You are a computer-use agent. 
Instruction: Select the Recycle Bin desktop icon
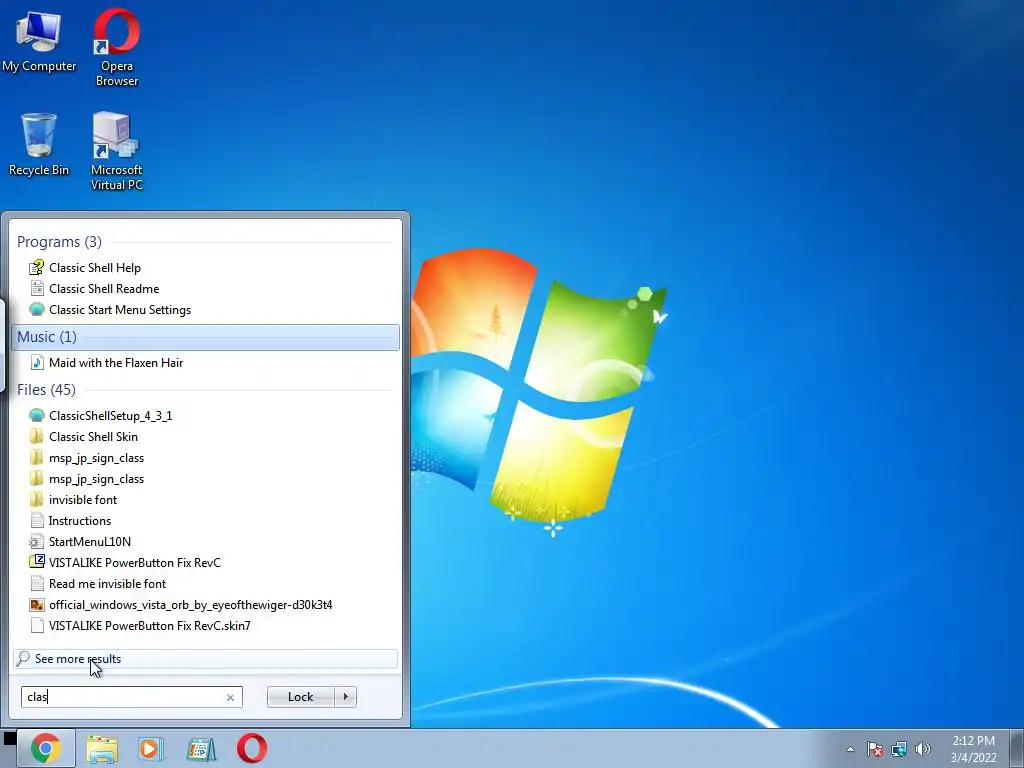[39, 144]
